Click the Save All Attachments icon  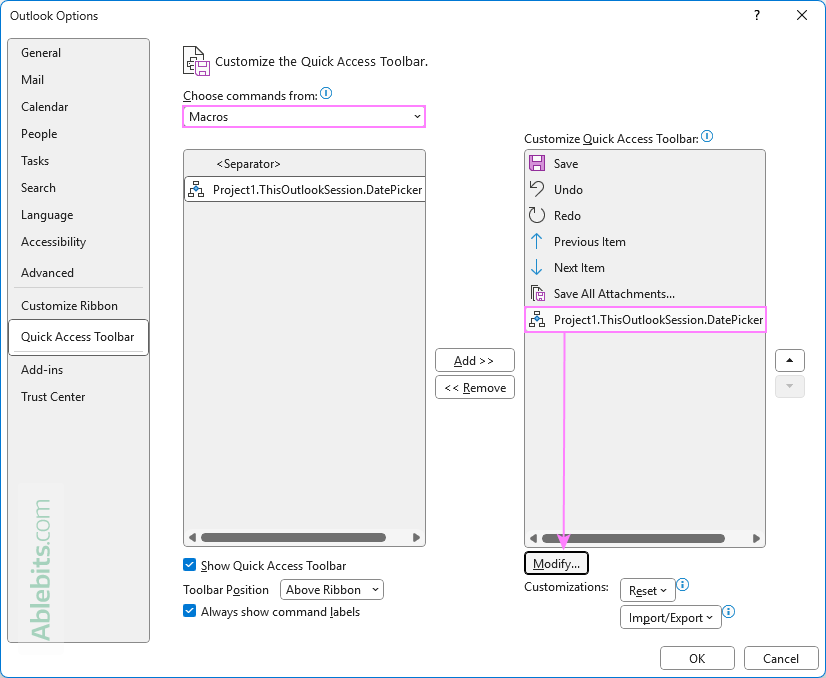tap(537, 293)
